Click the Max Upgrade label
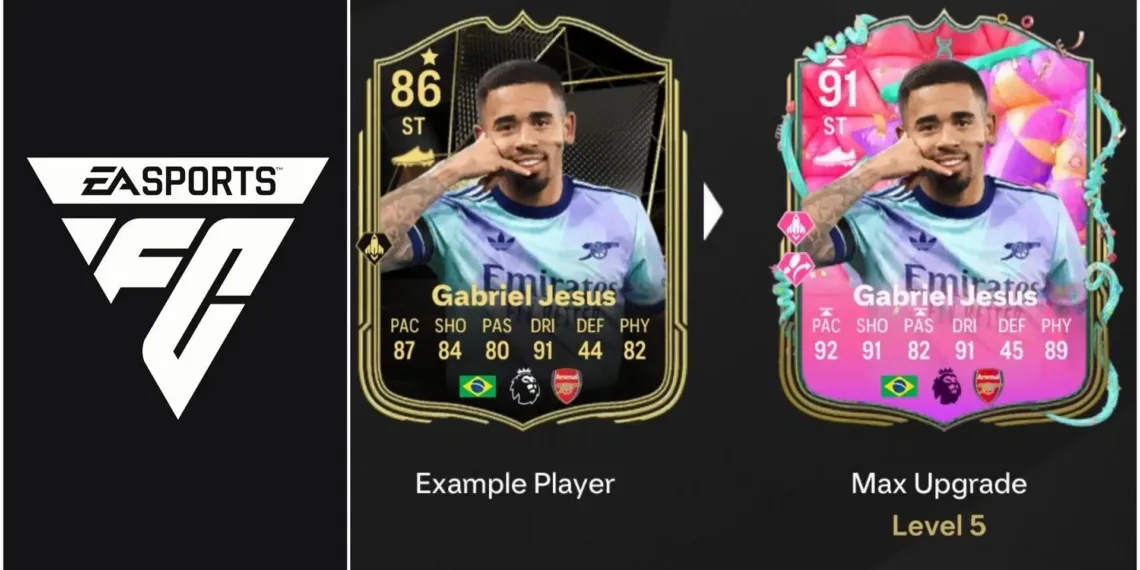The height and width of the screenshot is (570, 1140). 939,483
